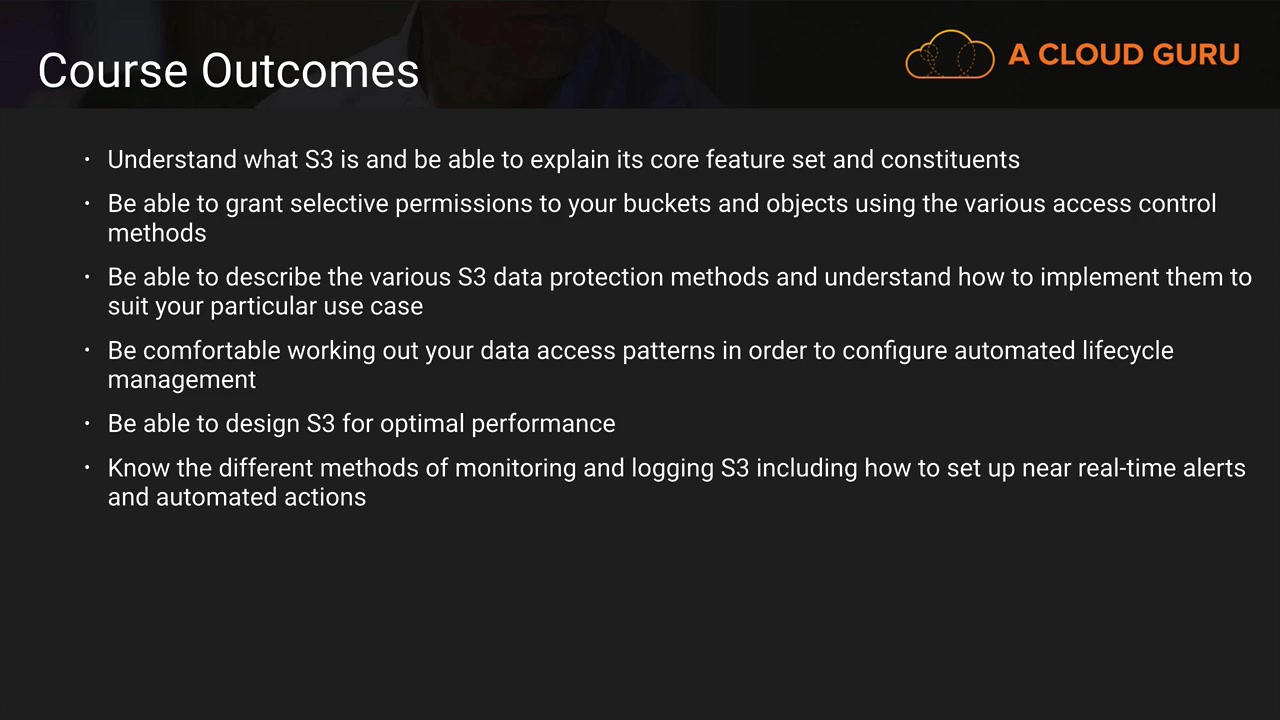Image resolution: width=1280 pixels, height=720 pixels.
Task: Click the wrapped line reading methods
Action: pos(157,233)
